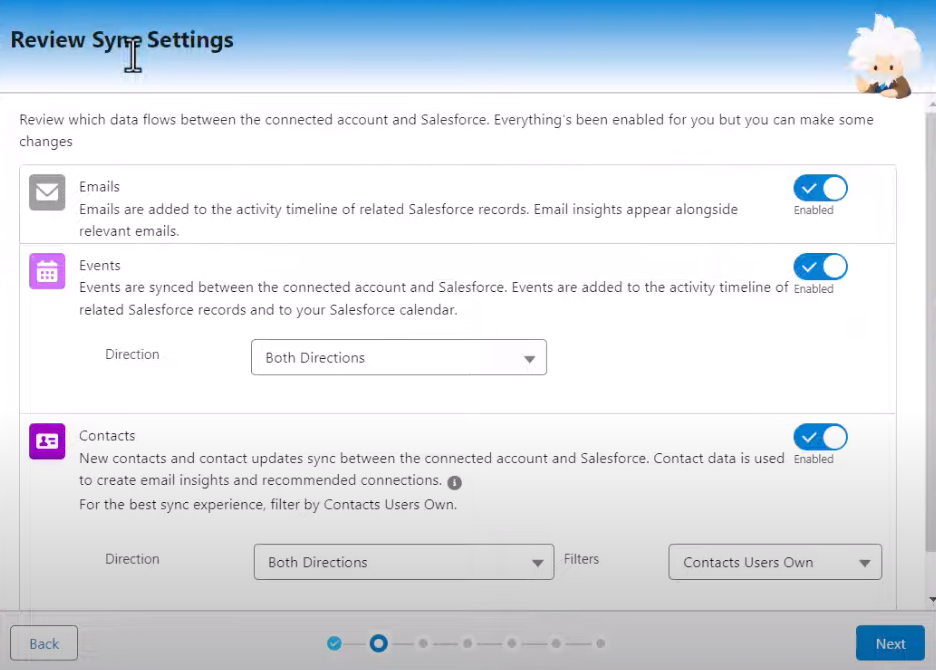Open the Contacts Users Own filter dropdown
Screen dimensions: 936x670
tap(775, 562)
